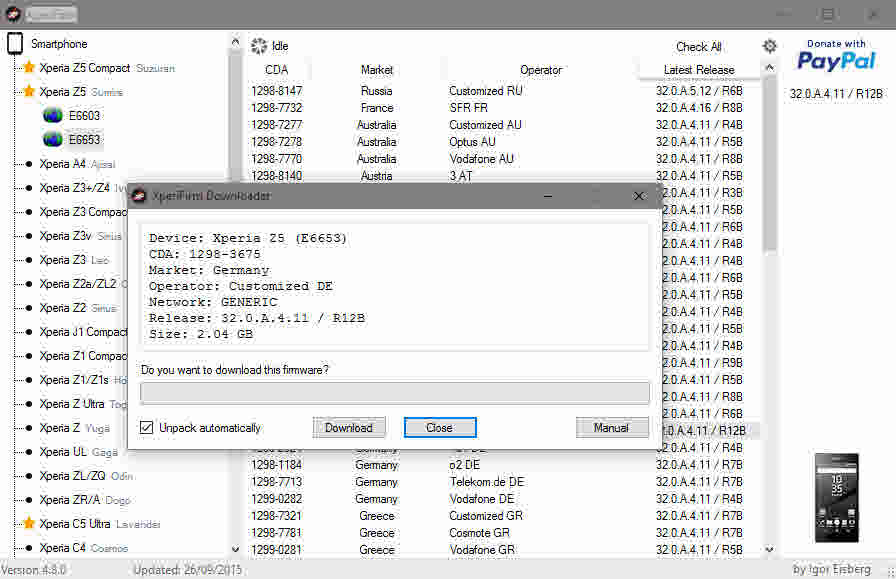
Task: Select the 1298-8147 Russia firmware row
Action: click(x=504, y=91)
